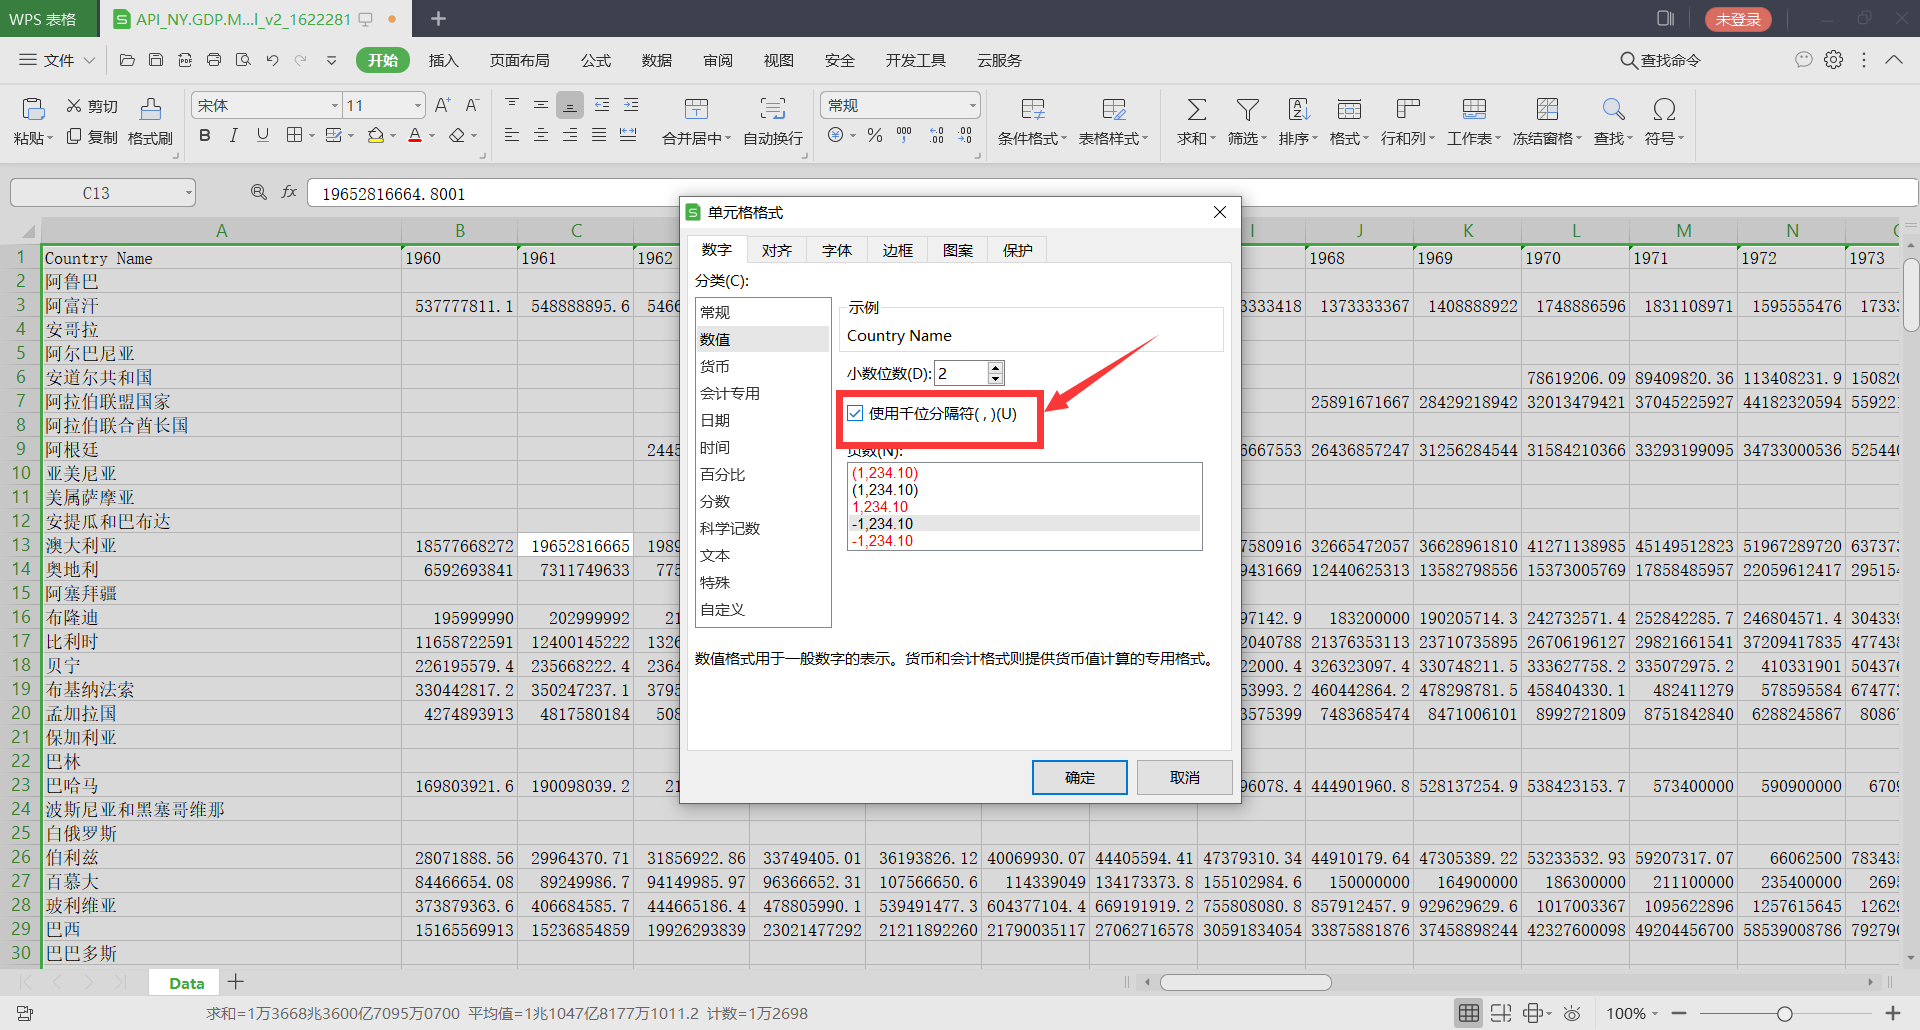Image resolution: width=1920 pixels, height=1030 pixels.
Task: Click the Wrap Text icon
Action: click(x=772, y=109)
